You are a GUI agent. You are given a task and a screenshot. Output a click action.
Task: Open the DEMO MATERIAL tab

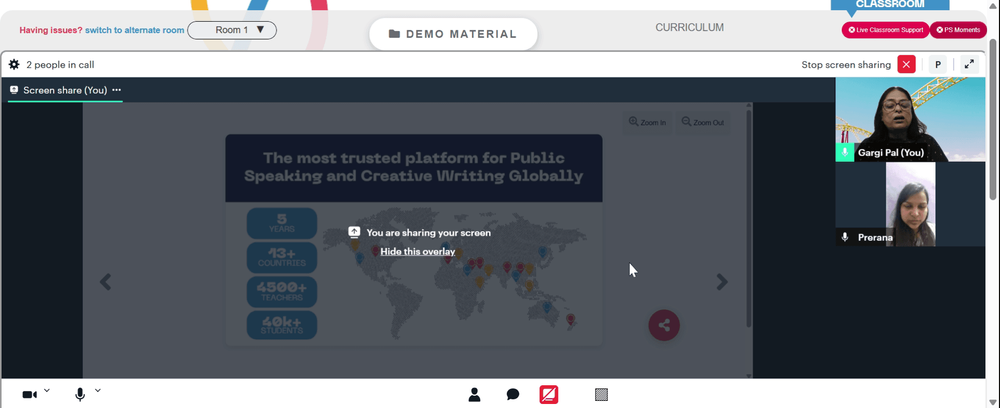click(453, 34)
